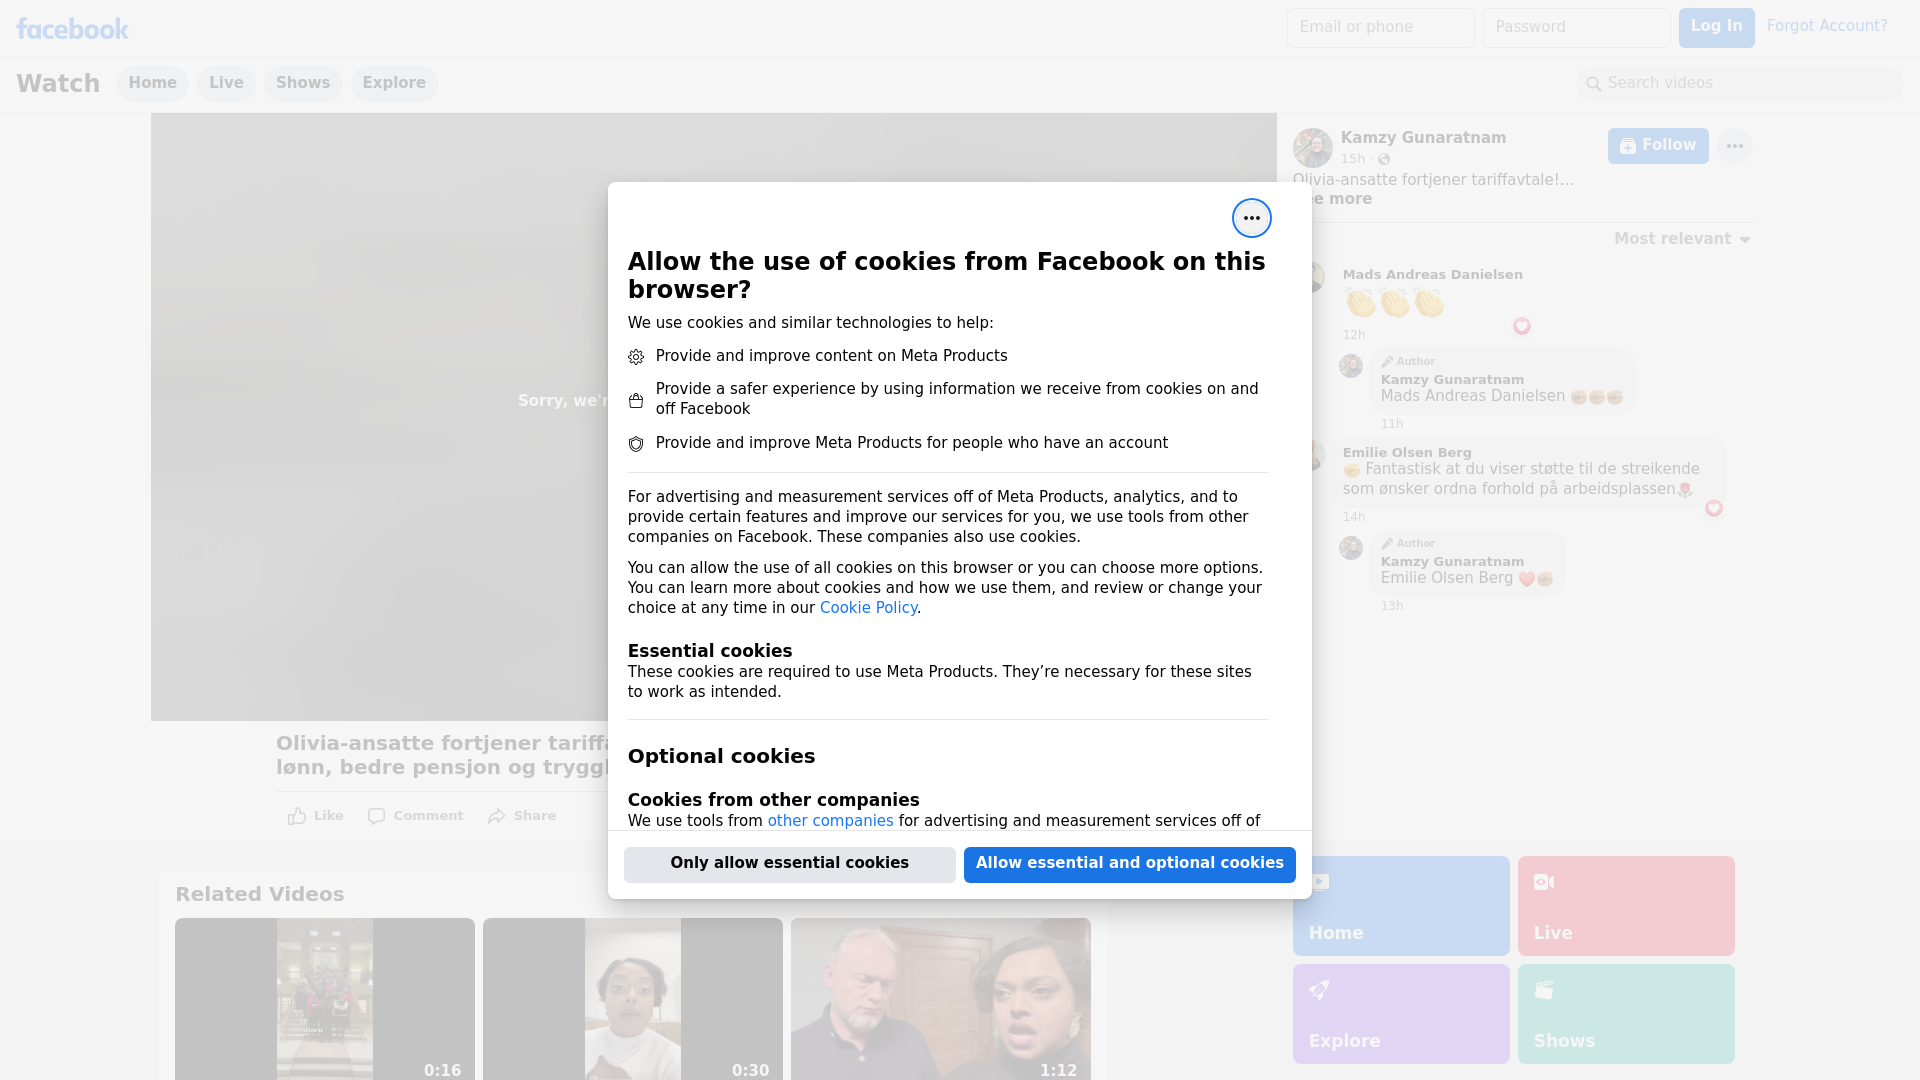Expand post text with See more

tap(1340, 199)
